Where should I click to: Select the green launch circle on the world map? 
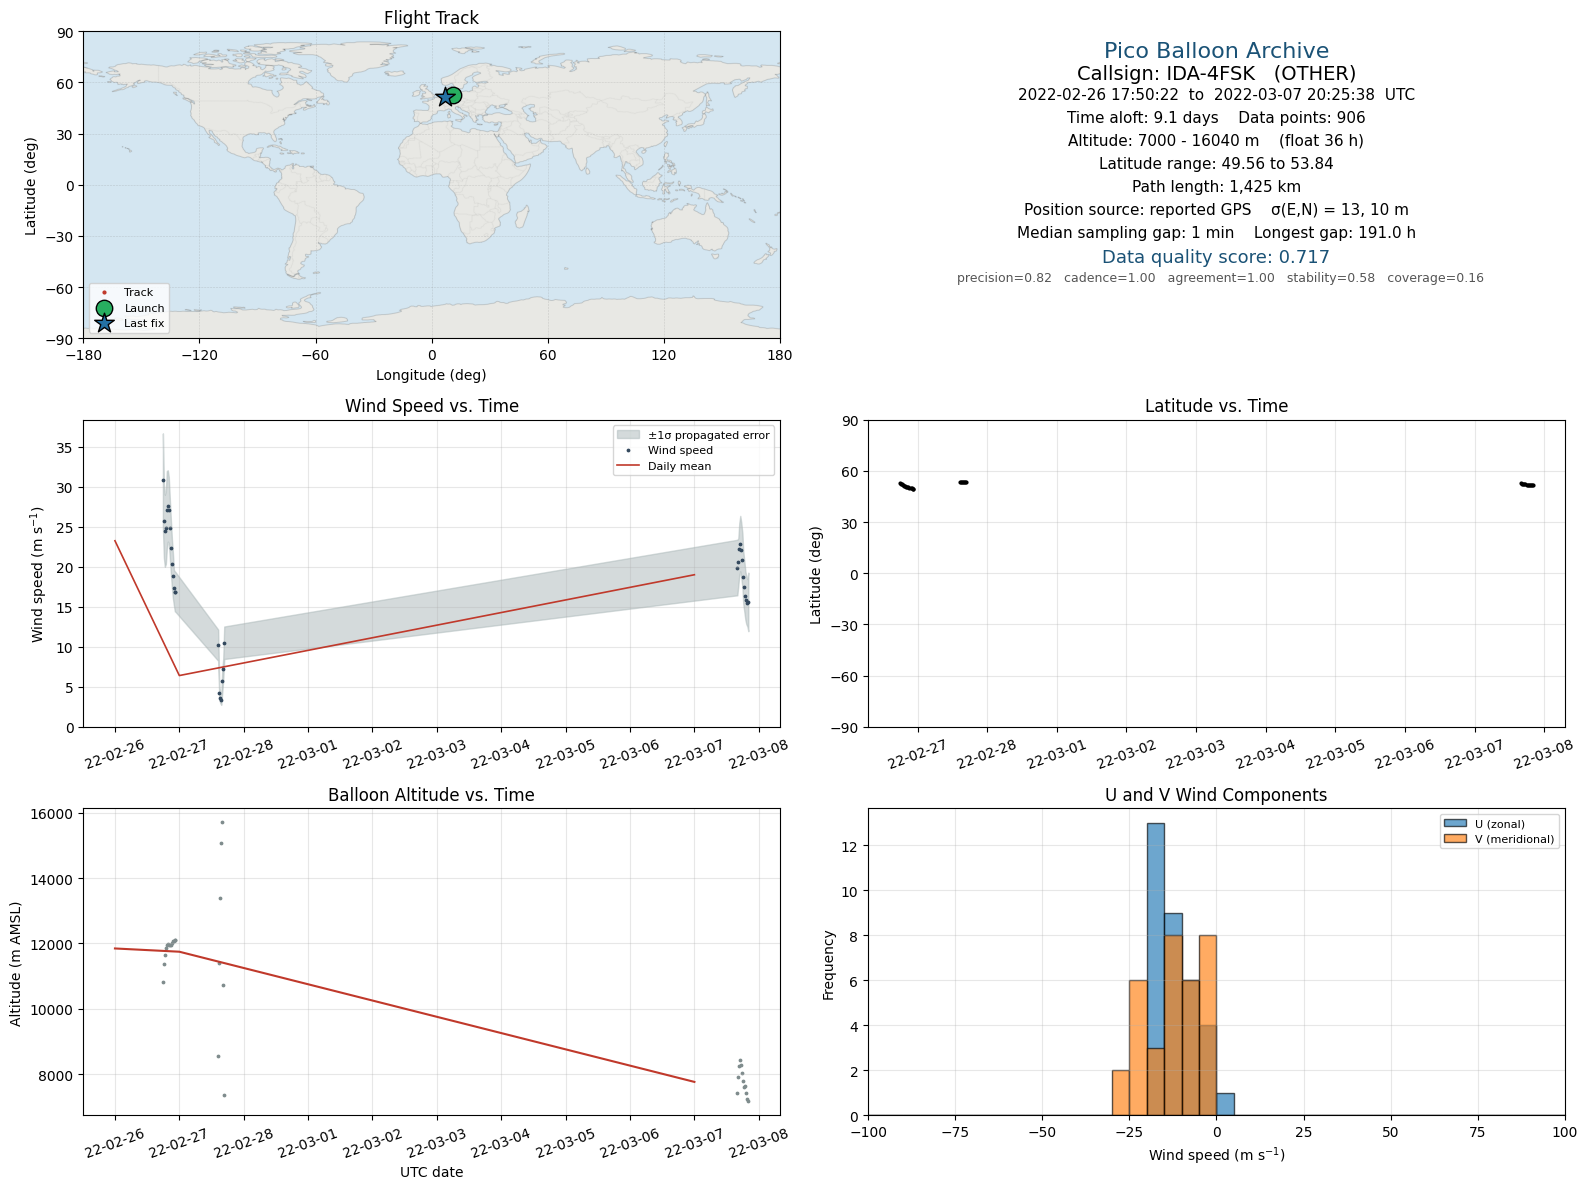pyautogui.click(x=453, y=96)
